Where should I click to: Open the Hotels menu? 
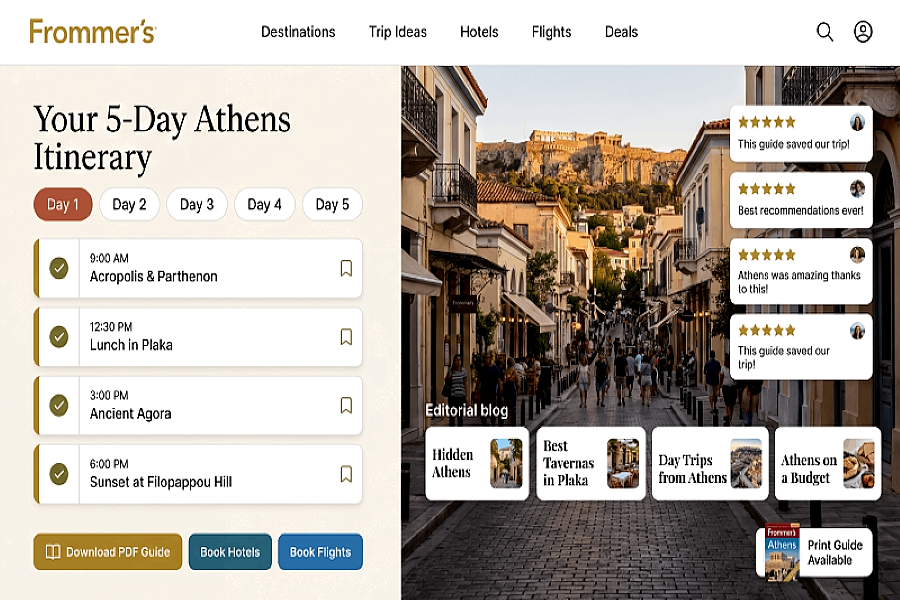[x=479, y=32]
